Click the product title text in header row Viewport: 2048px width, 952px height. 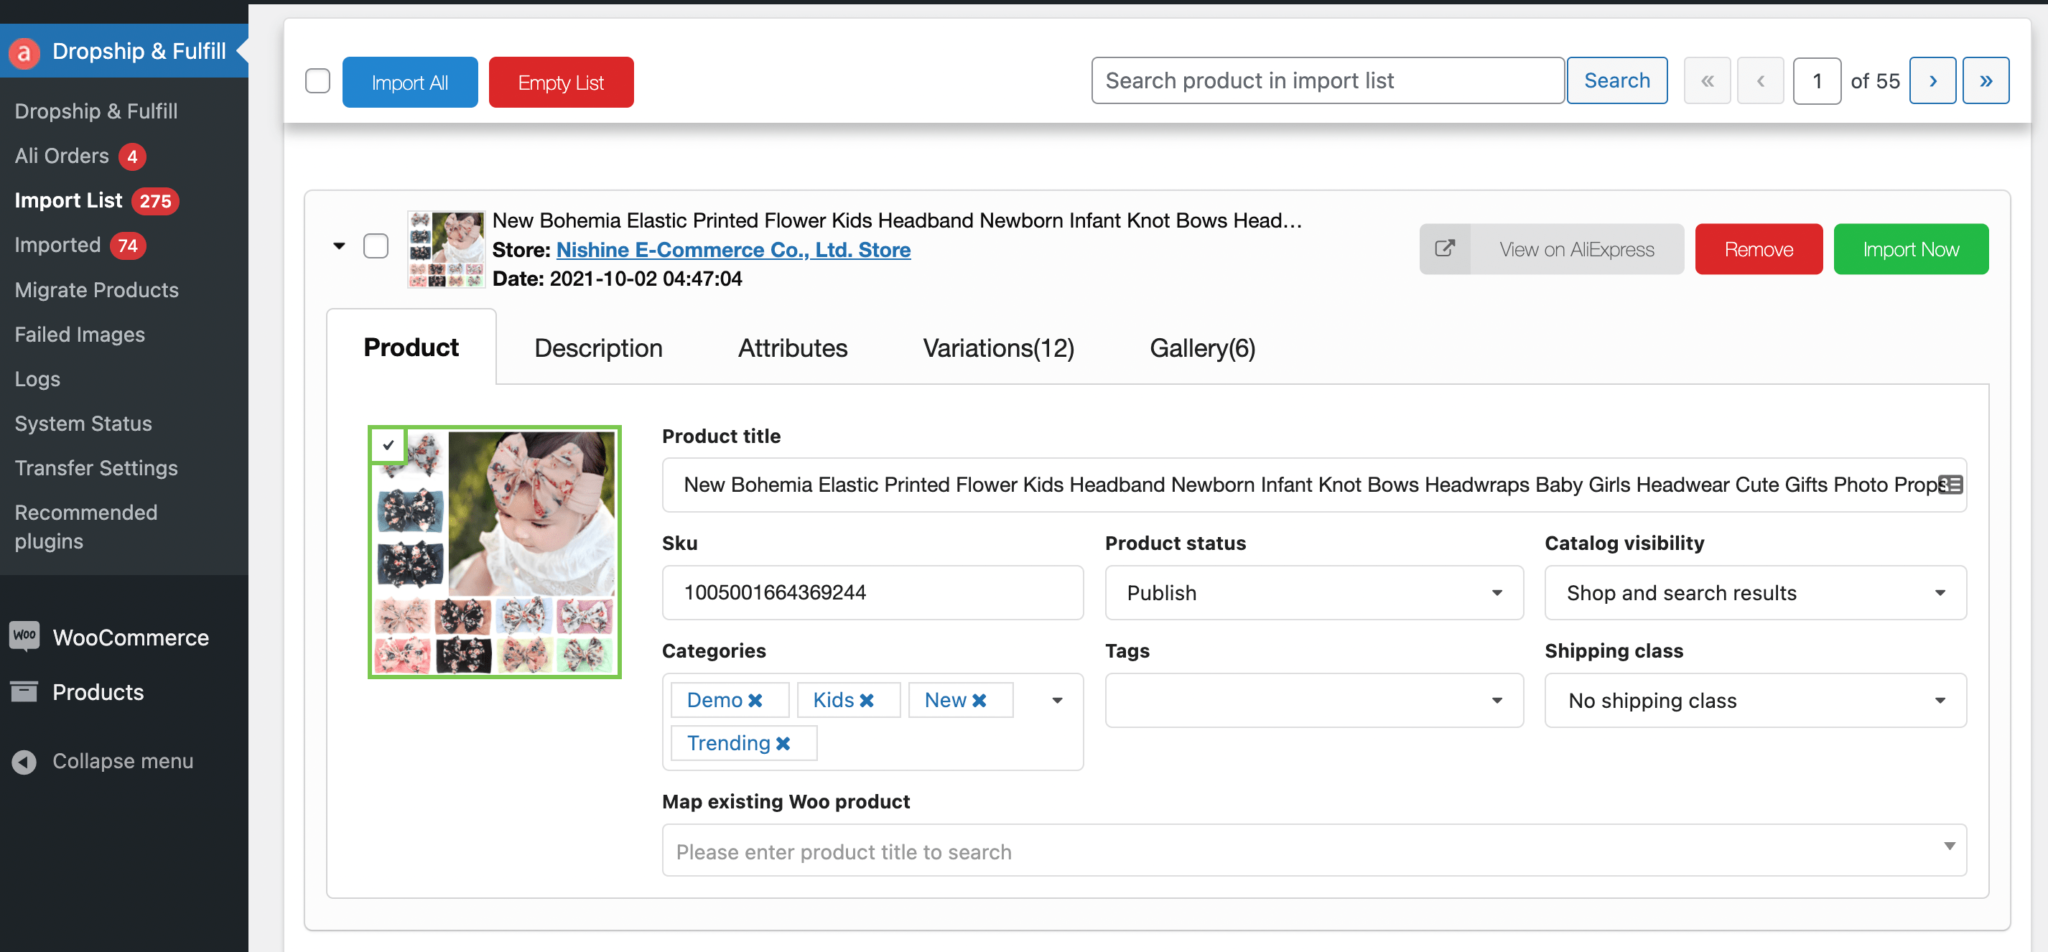[x=897, y=221]
